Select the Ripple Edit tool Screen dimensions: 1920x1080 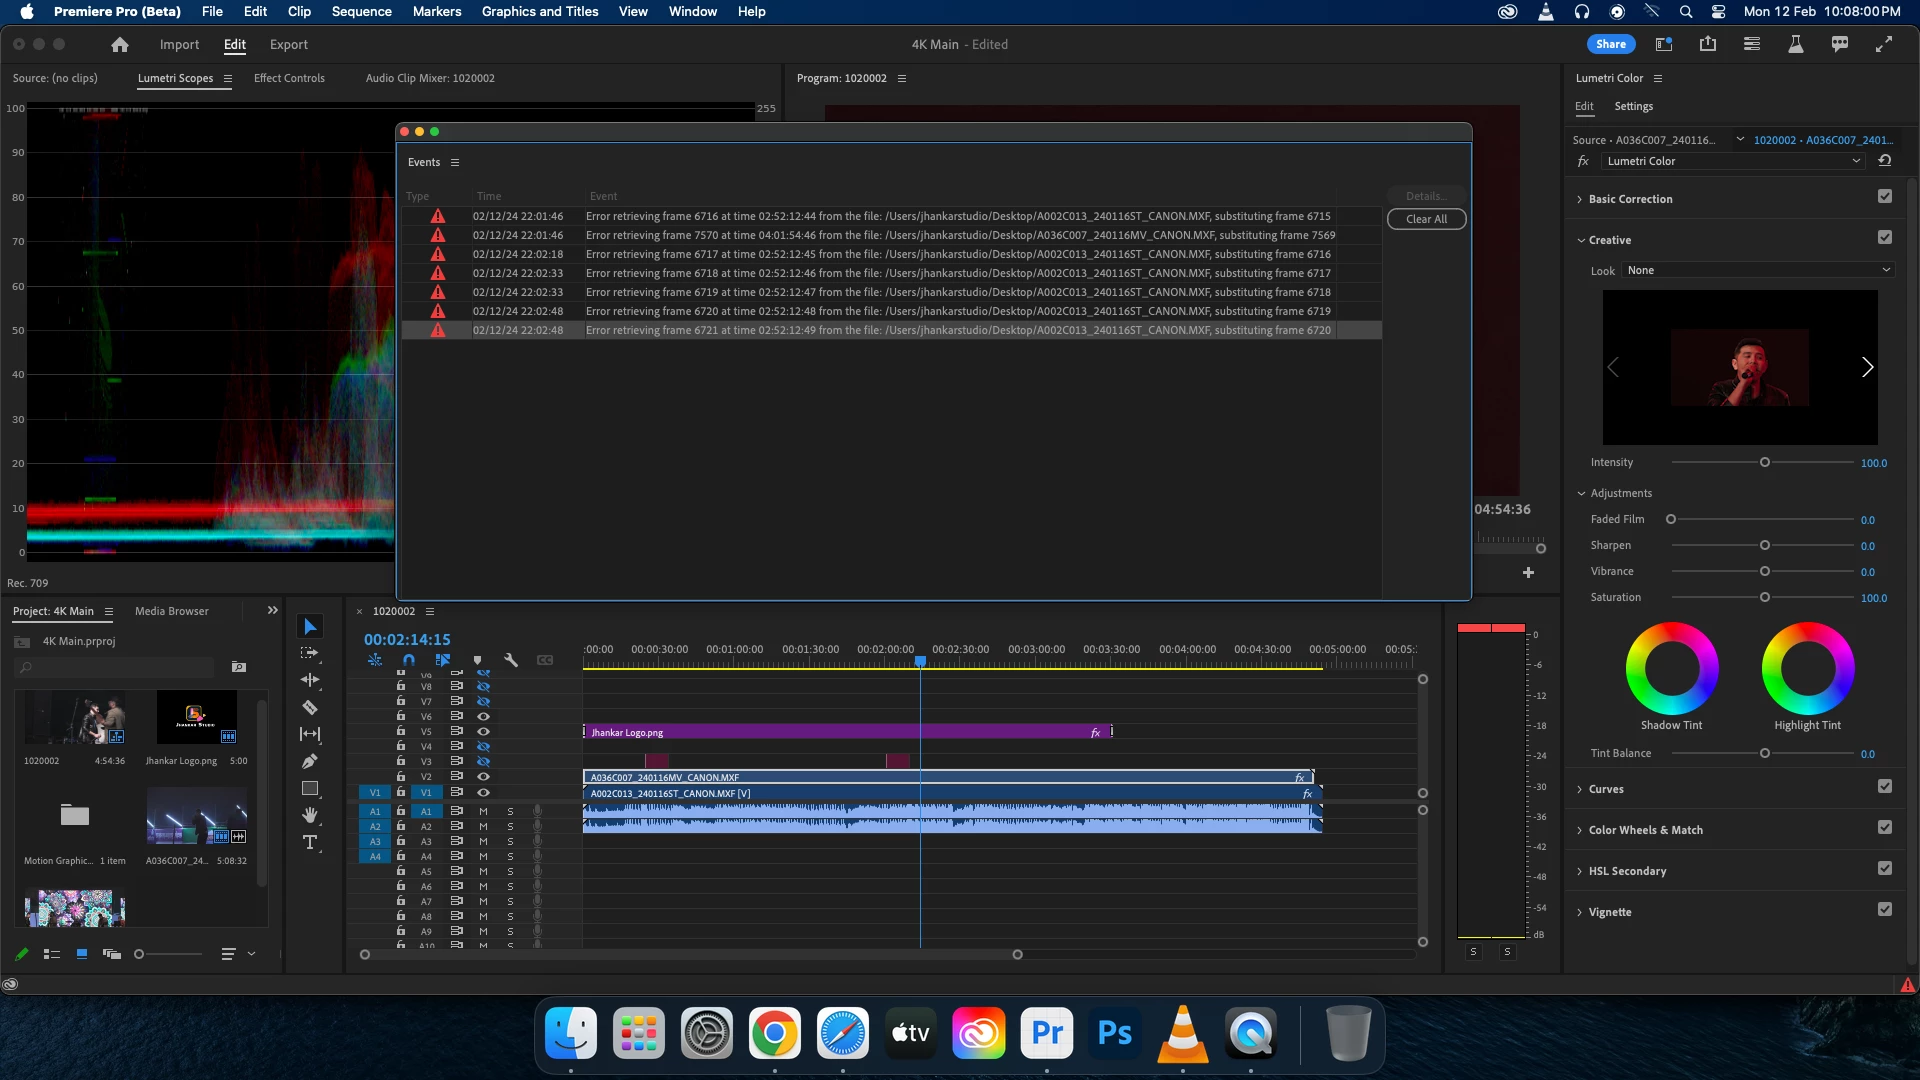(310, 680)
